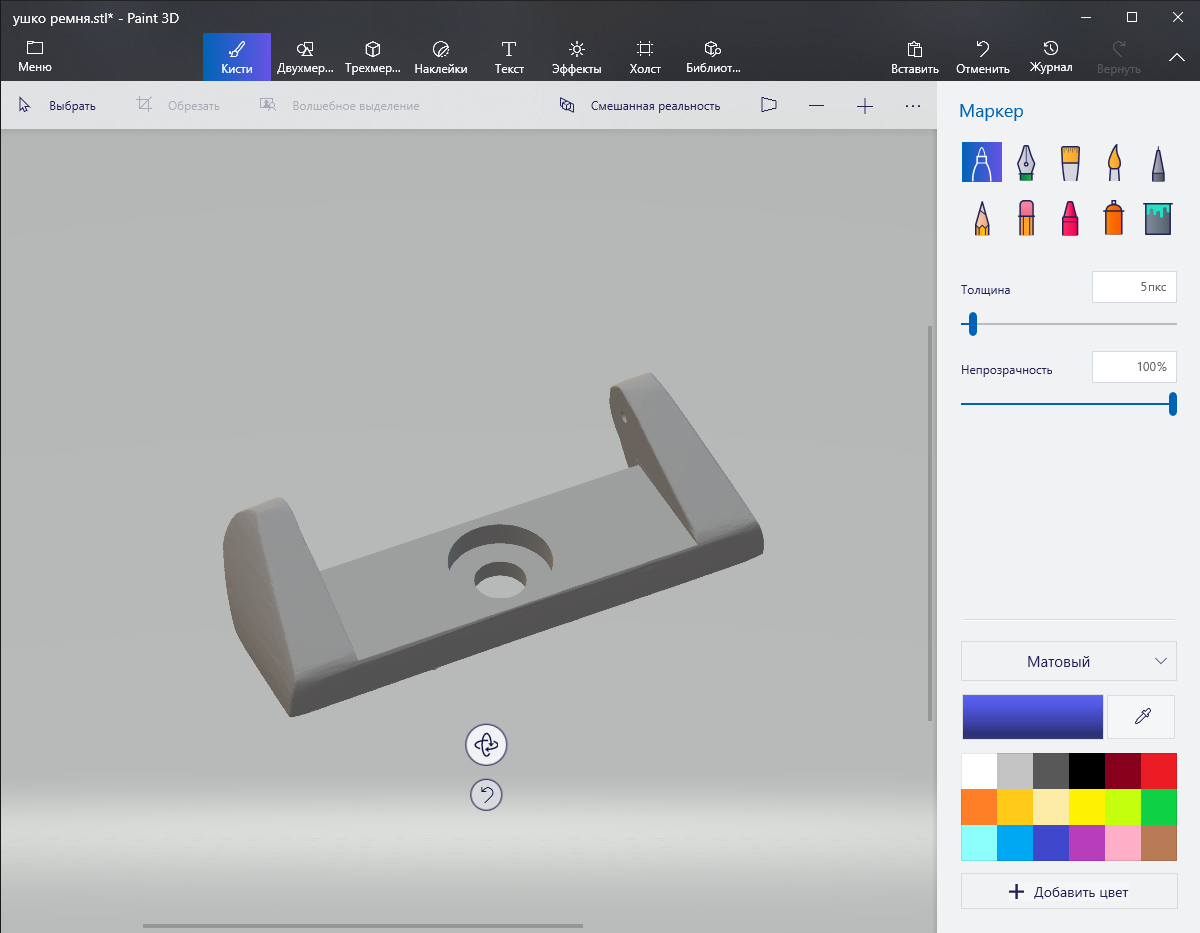The image size is (1200, 933).
Task: Open the Холст canvas tab
Action: pos(645,57)
